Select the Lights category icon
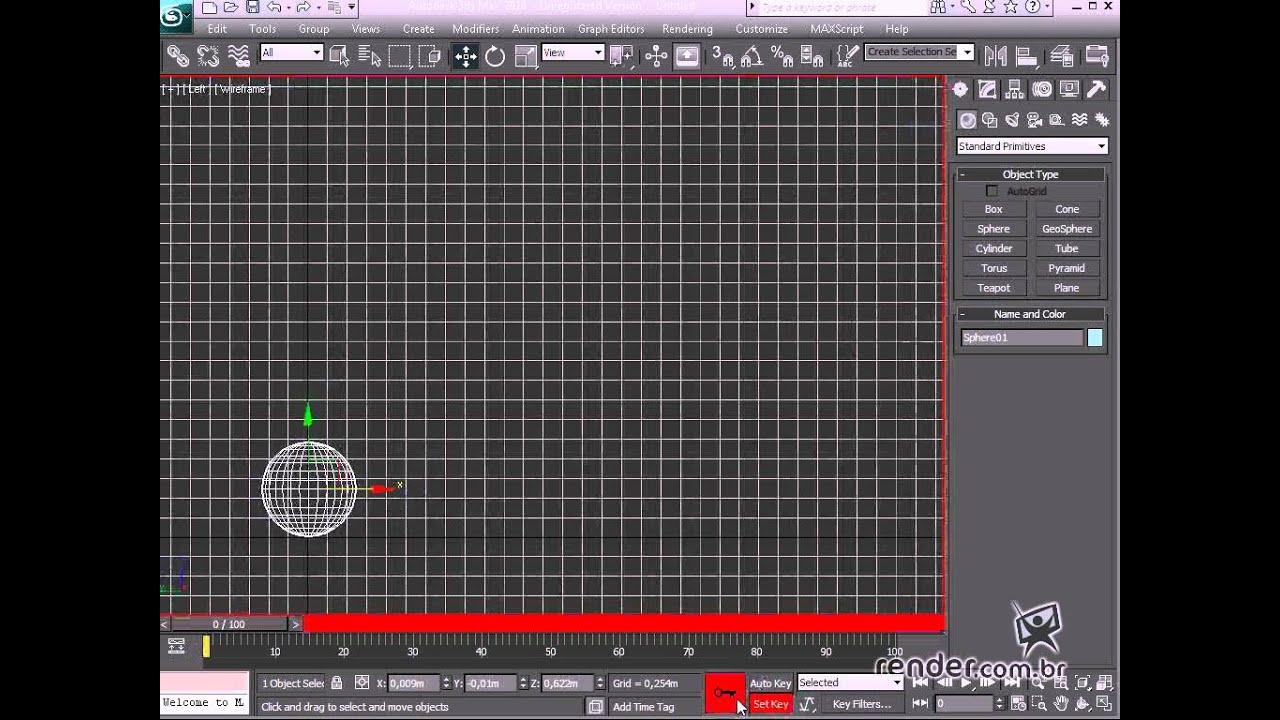 1012,120
